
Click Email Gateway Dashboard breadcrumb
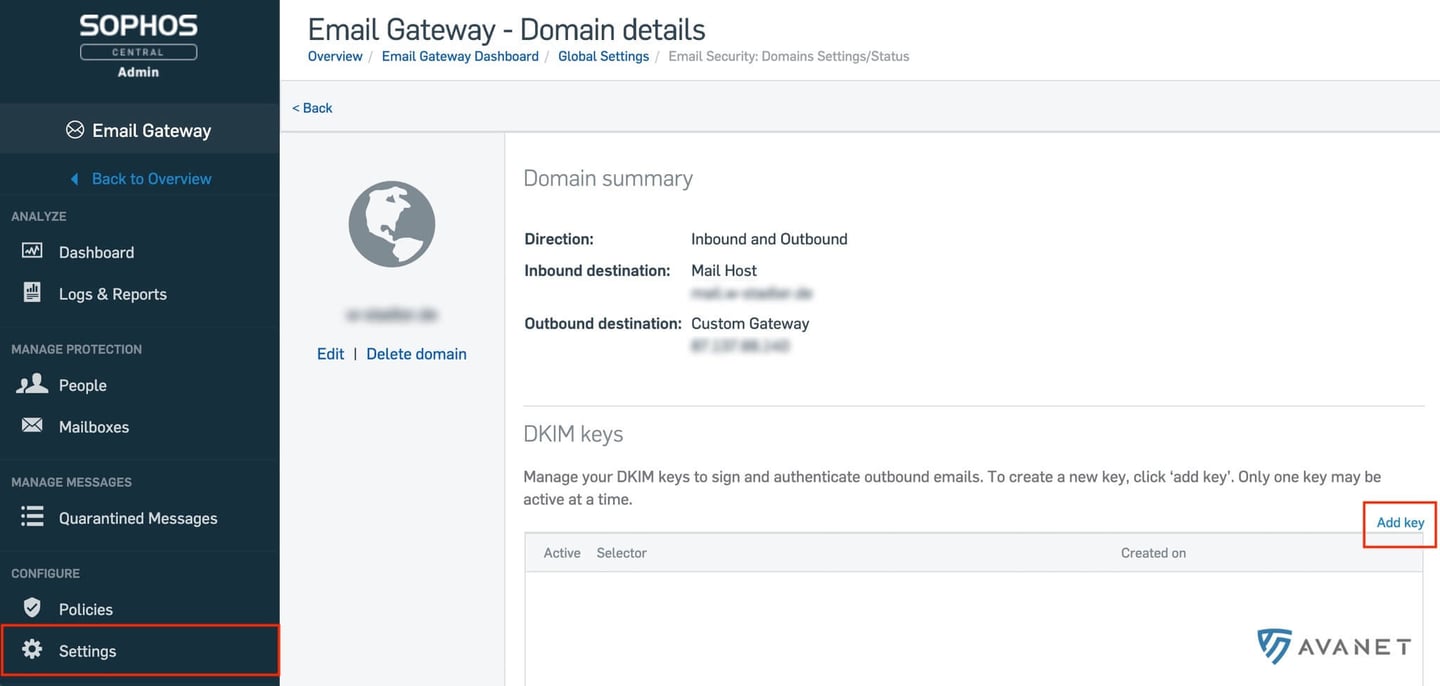pos(460,56)
